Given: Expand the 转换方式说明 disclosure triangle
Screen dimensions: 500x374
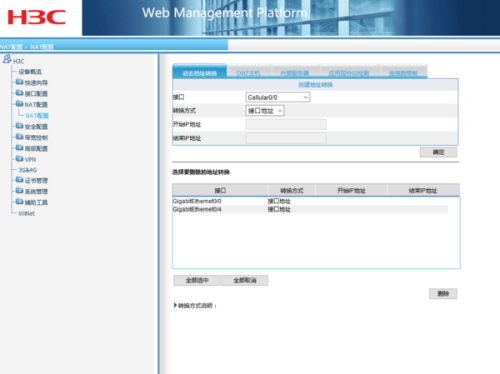Looking at the screenshot, I should point(175,305).
